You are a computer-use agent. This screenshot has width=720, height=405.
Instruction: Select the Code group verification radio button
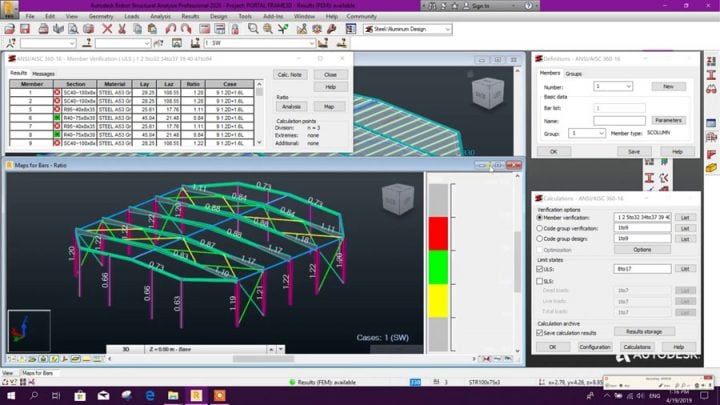pyautogui.click(x=540, y=228)
